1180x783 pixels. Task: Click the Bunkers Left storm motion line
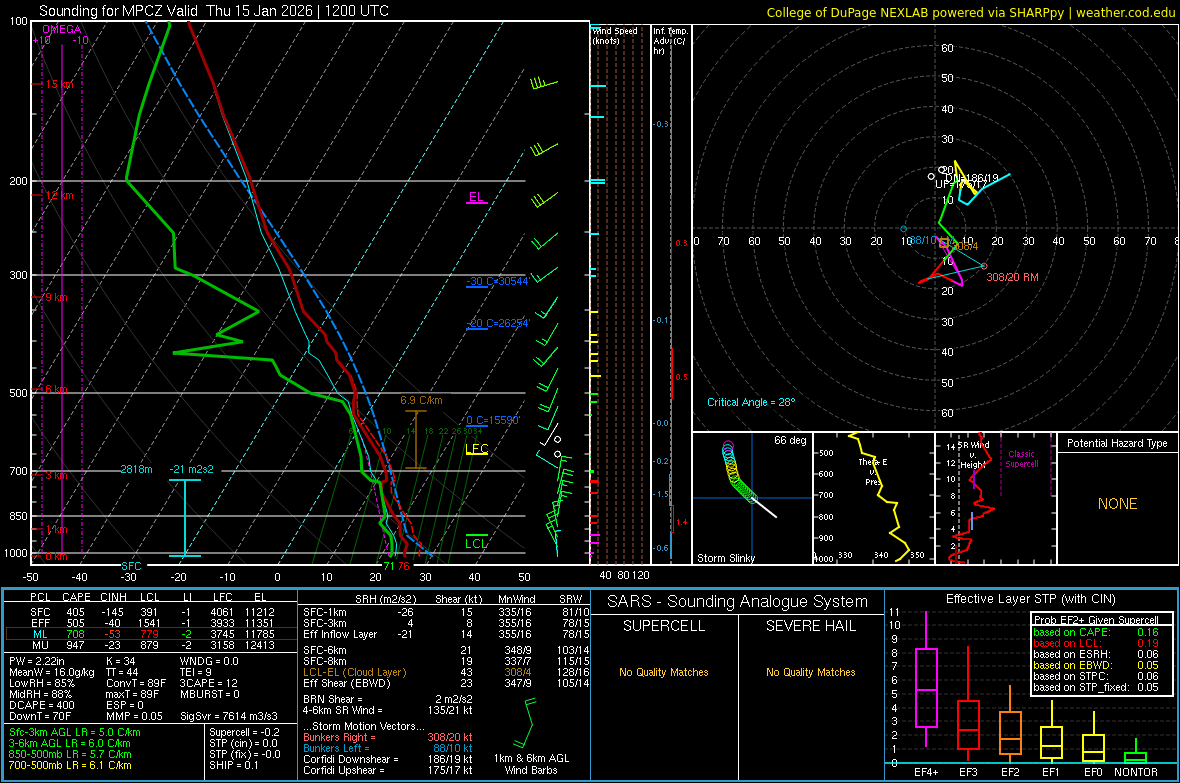(388, 748)
